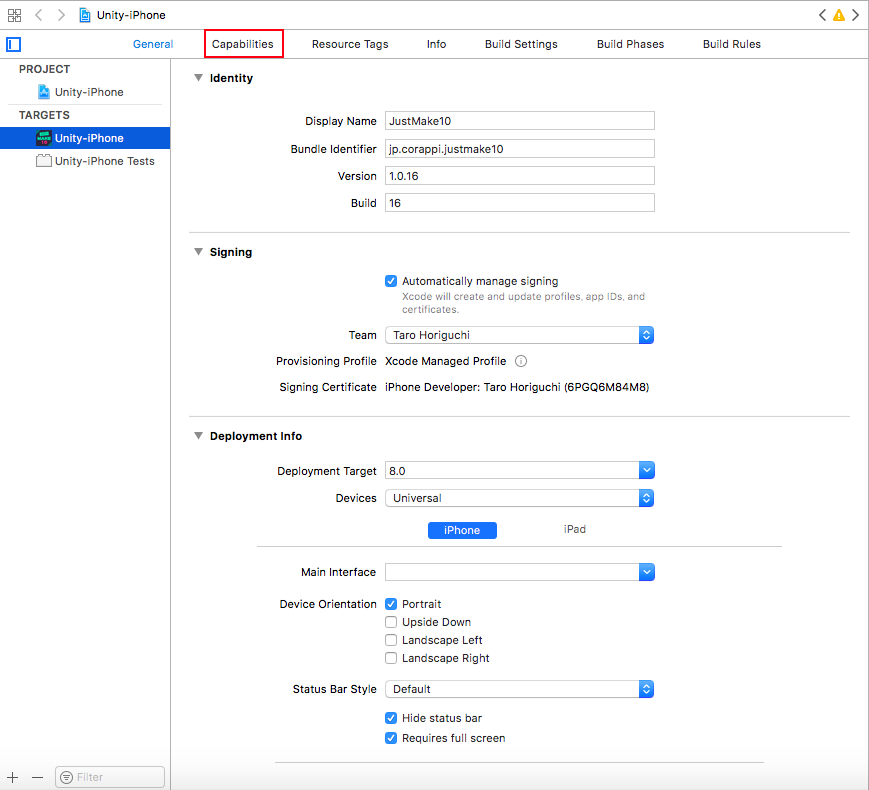Add a new target with plus button

[13, 777]
